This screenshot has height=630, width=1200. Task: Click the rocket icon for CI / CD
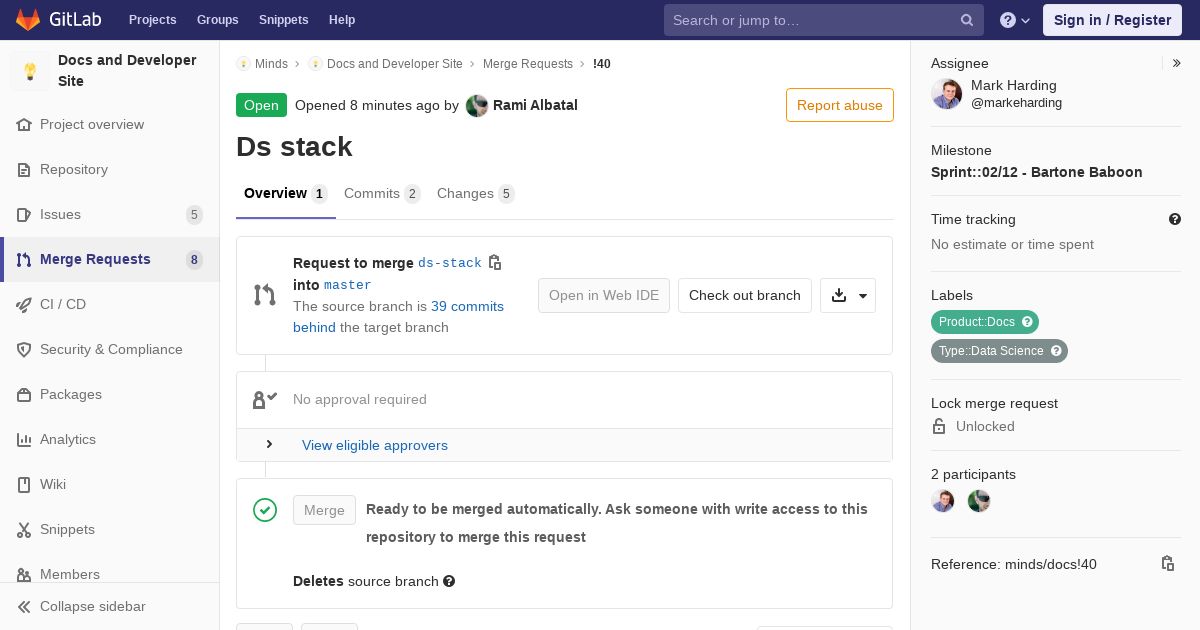pyautogui.click(x=24, y=304)
